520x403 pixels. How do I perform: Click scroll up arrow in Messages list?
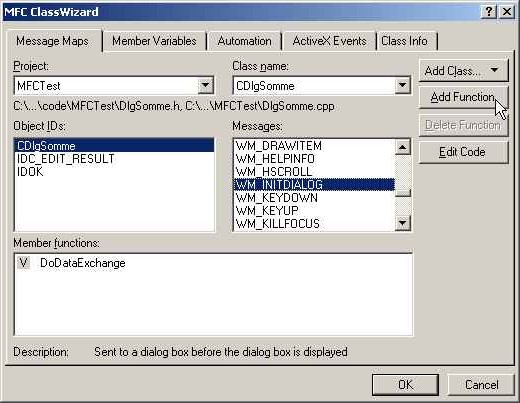tap(403, 147)
